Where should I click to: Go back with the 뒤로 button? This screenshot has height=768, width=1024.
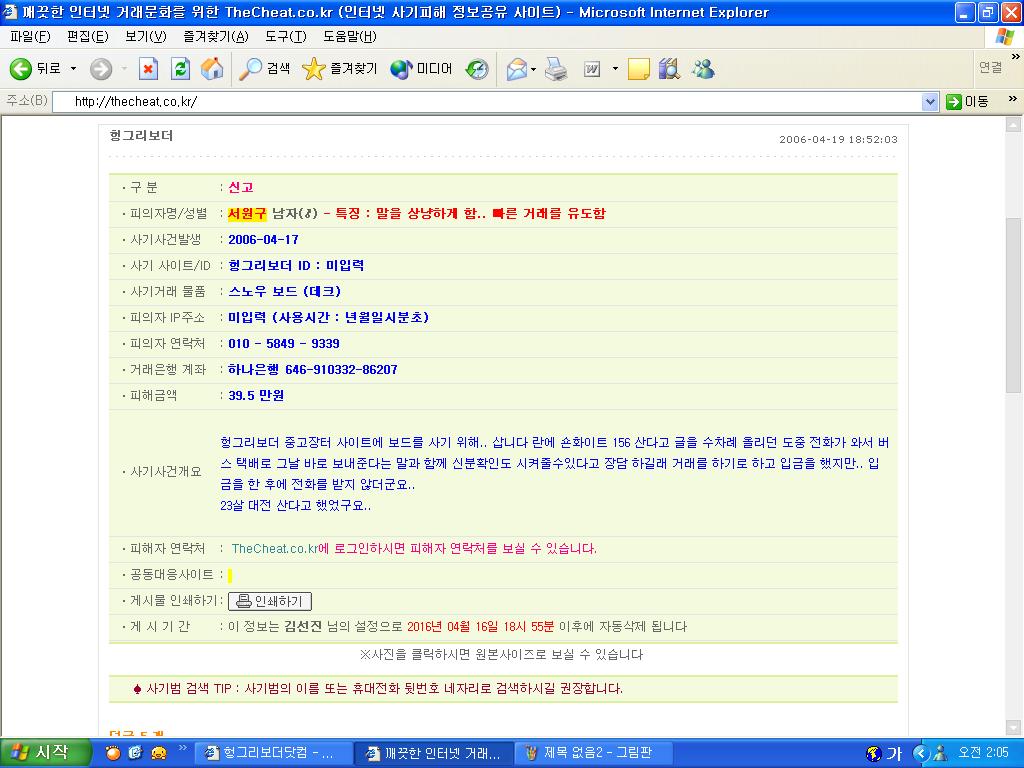(35, 69)
